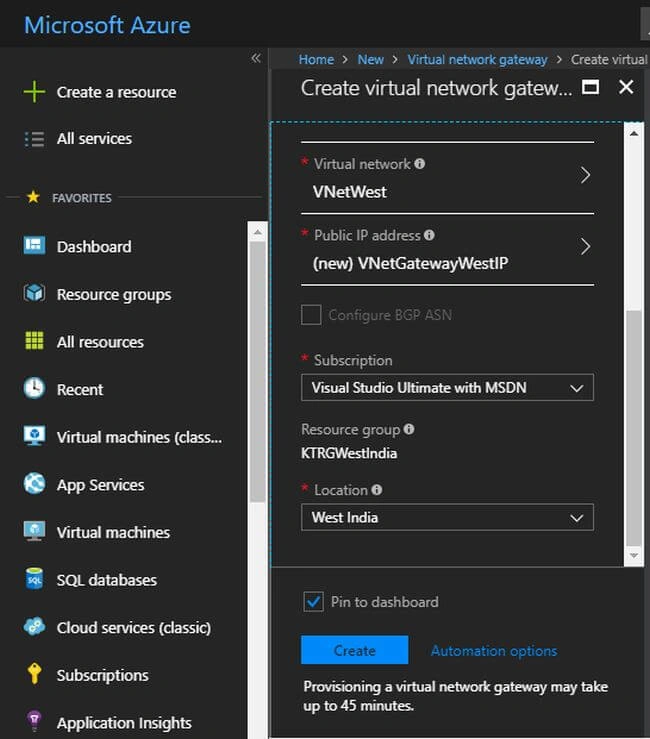
Task: Collapse the left sidebar with double chevron
Action: tap(256, 58)
